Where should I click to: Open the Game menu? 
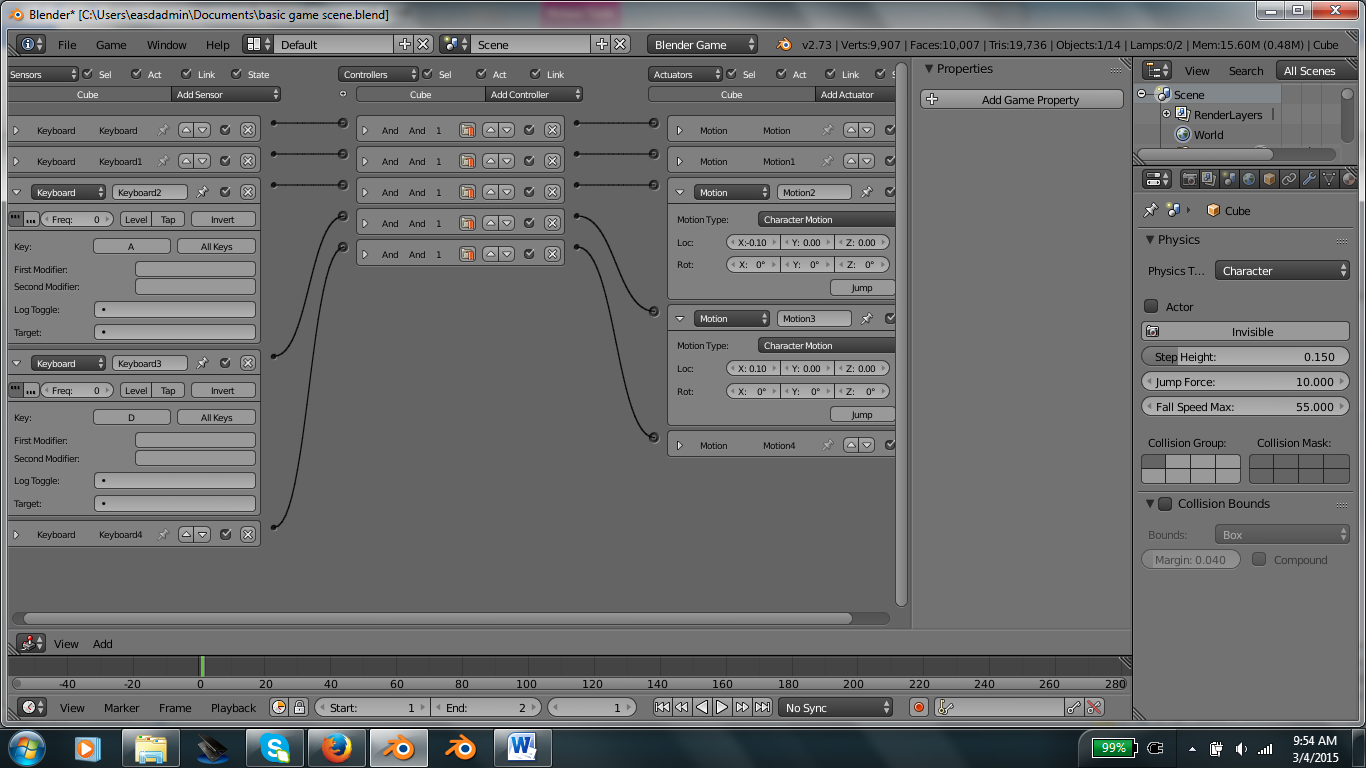(111, 44)
